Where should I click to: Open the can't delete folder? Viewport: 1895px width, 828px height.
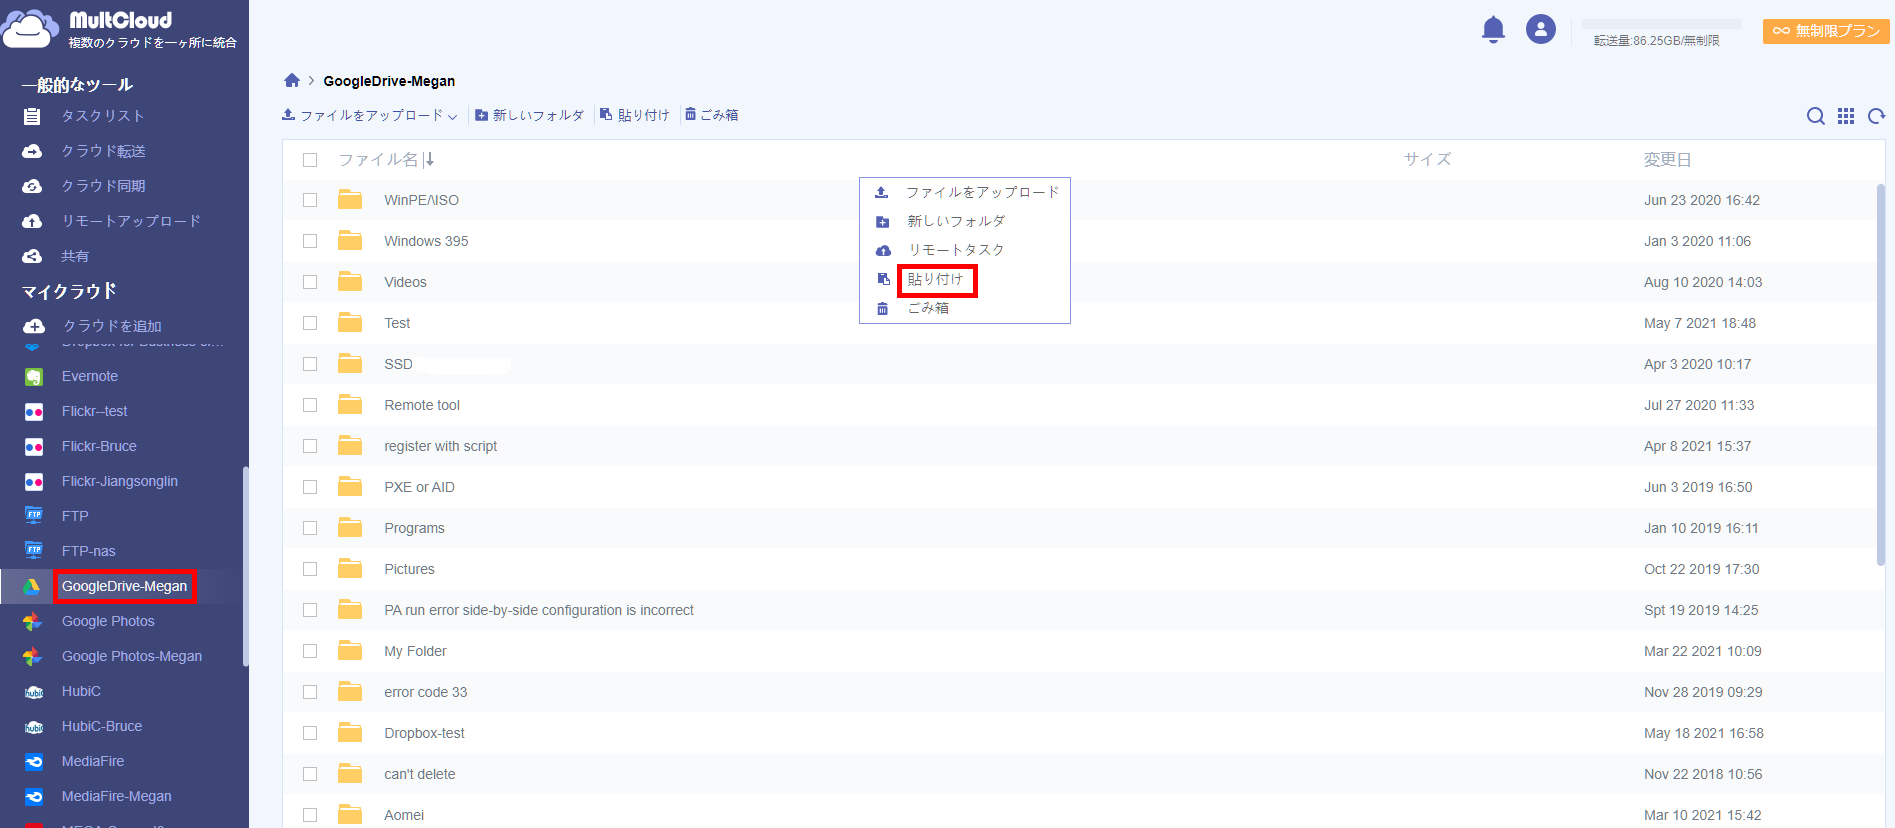pos(419,774)
